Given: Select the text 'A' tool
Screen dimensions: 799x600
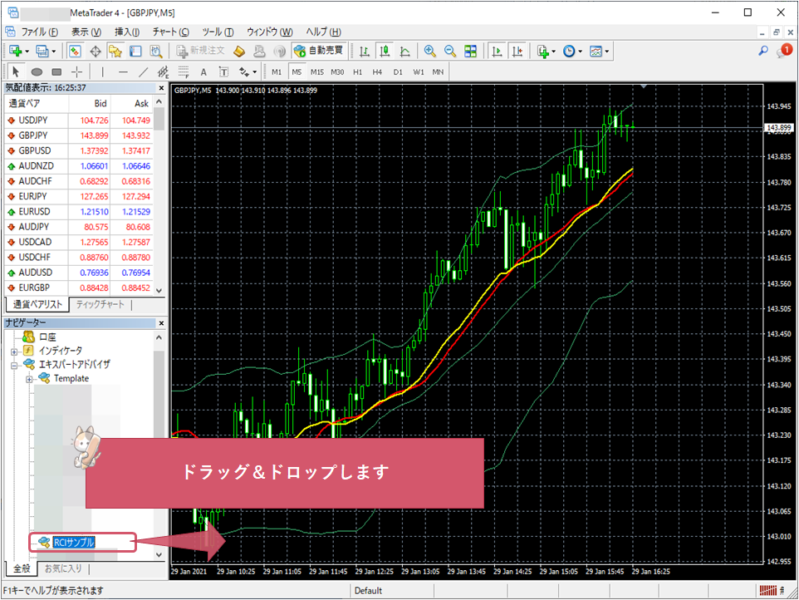Looking at the screenshot, I should [x=203, y=72].
